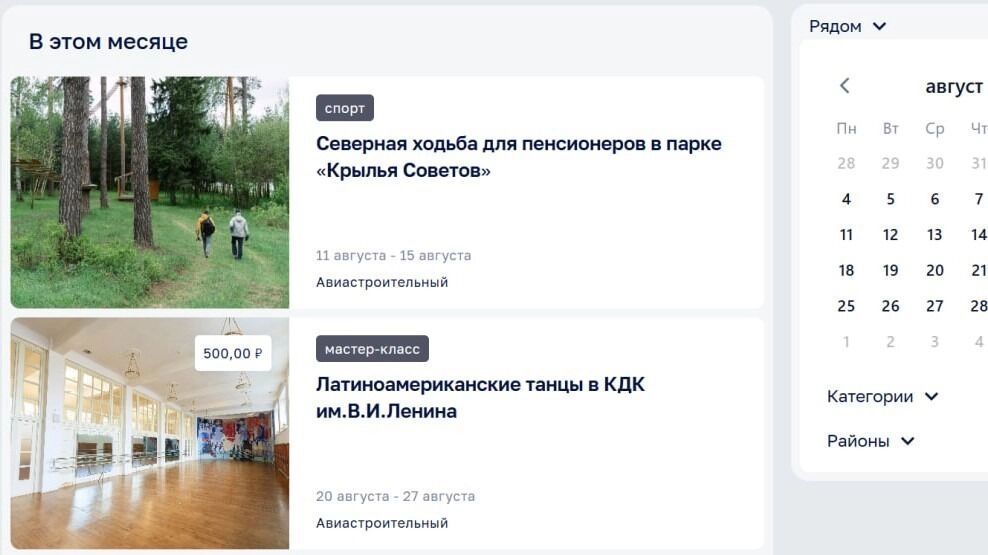
Task: Expand the Категории filter
Action: click(883, 396)
